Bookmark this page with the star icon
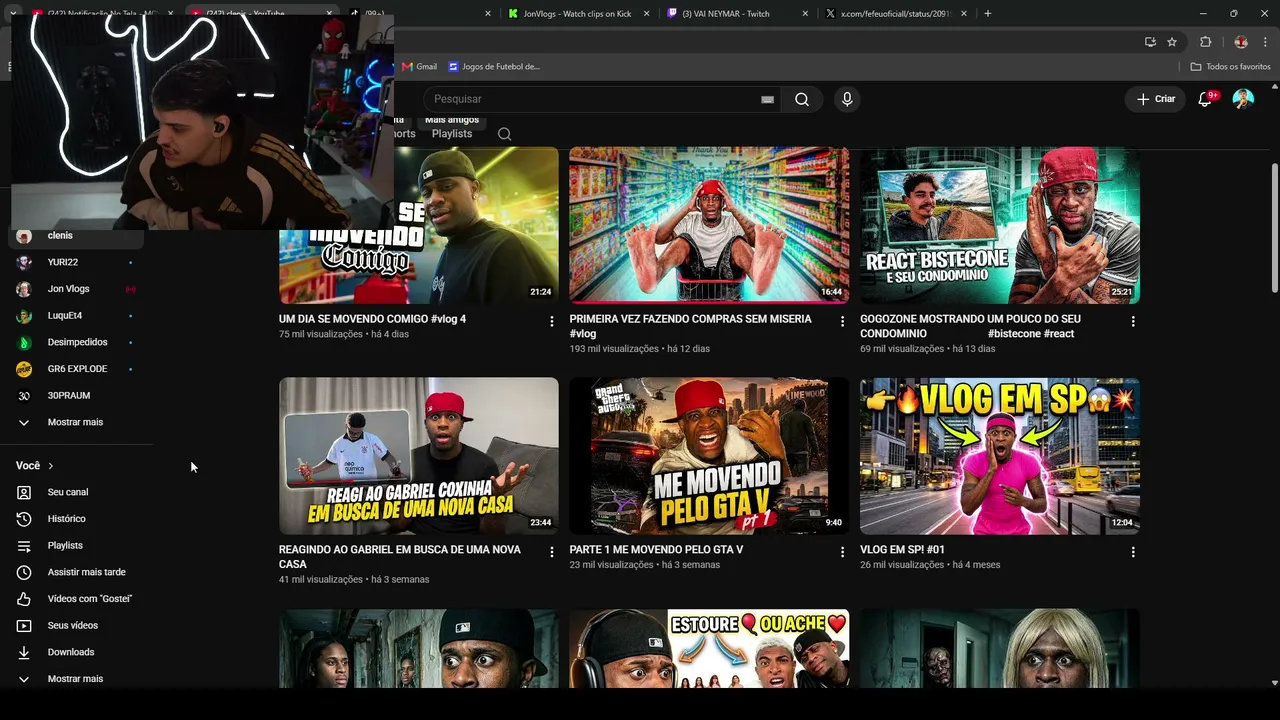The width and height of the screenshot is (1280, 720). tap(1172, 42)
